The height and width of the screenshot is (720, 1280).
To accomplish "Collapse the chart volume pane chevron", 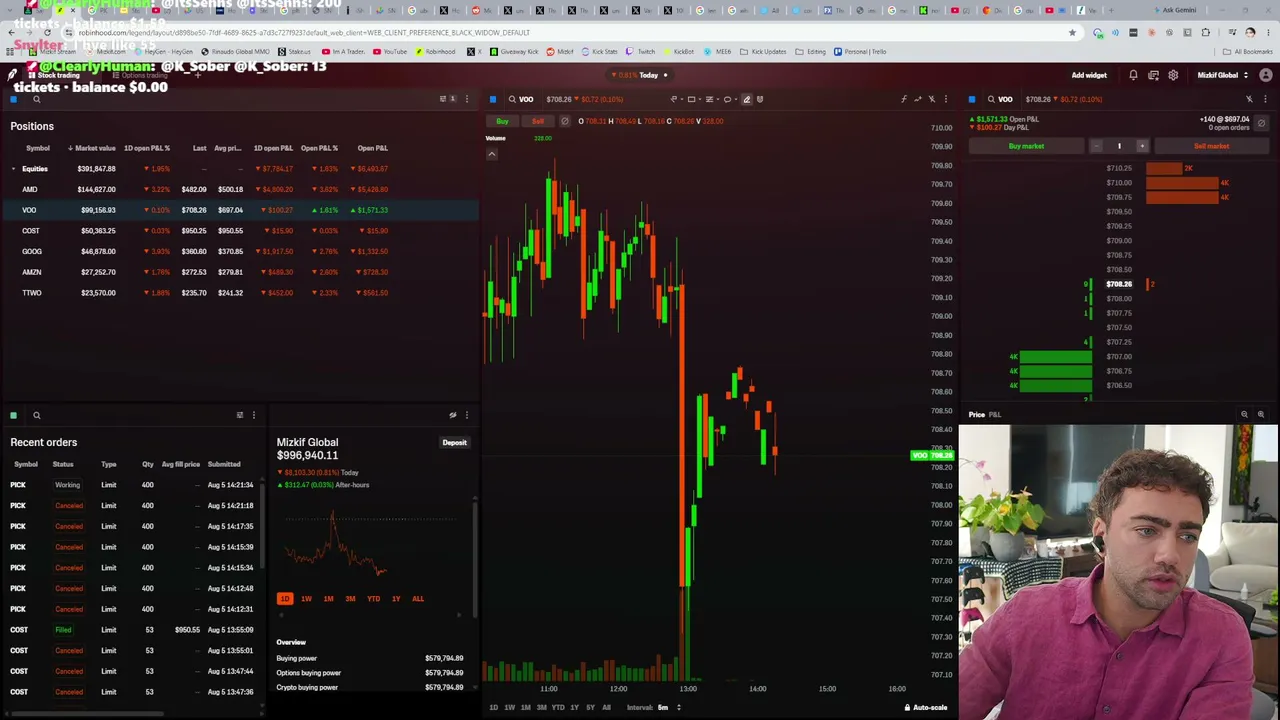I will click(491, 153).
